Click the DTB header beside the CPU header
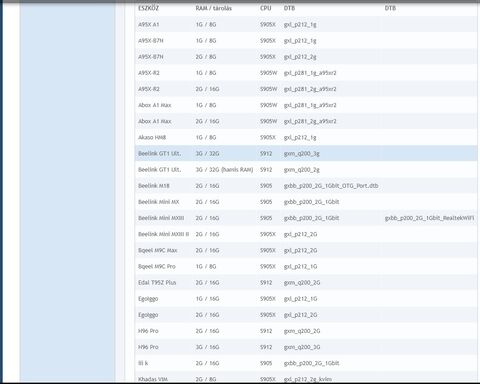Viewport: 480px width, 384px height. pos(289,8)
